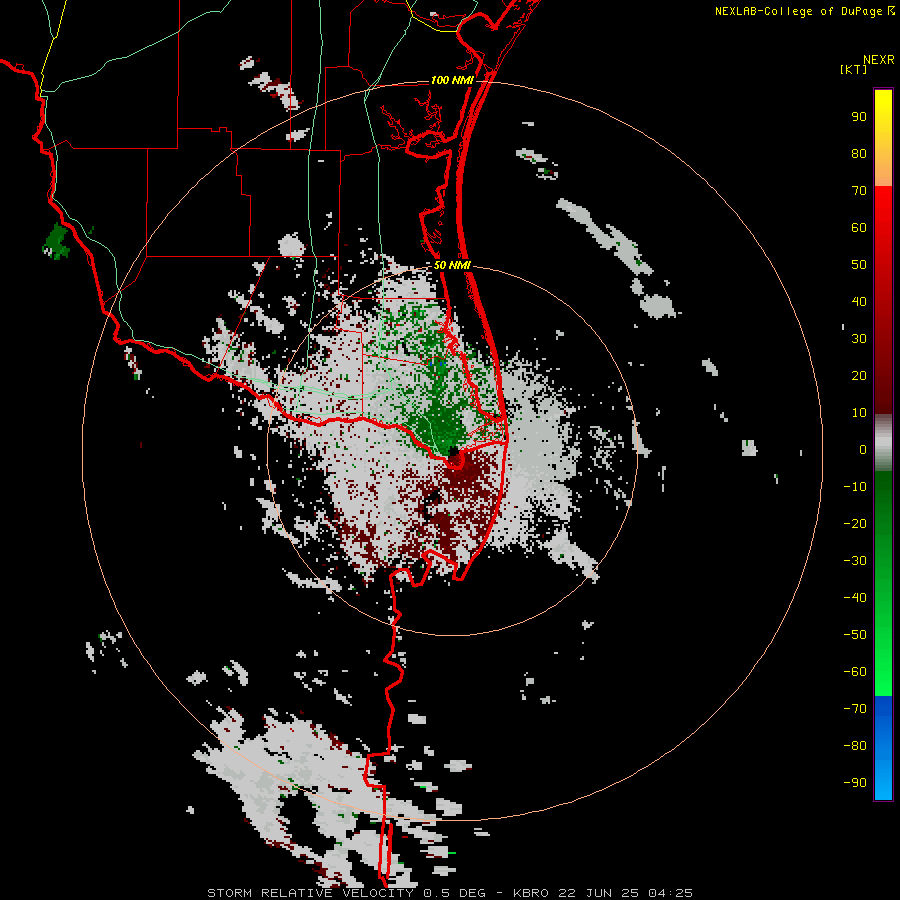The image size is (900, 900).
Task: Click the 22 JUN 25 date in the caption
Action: pos(599,893)
